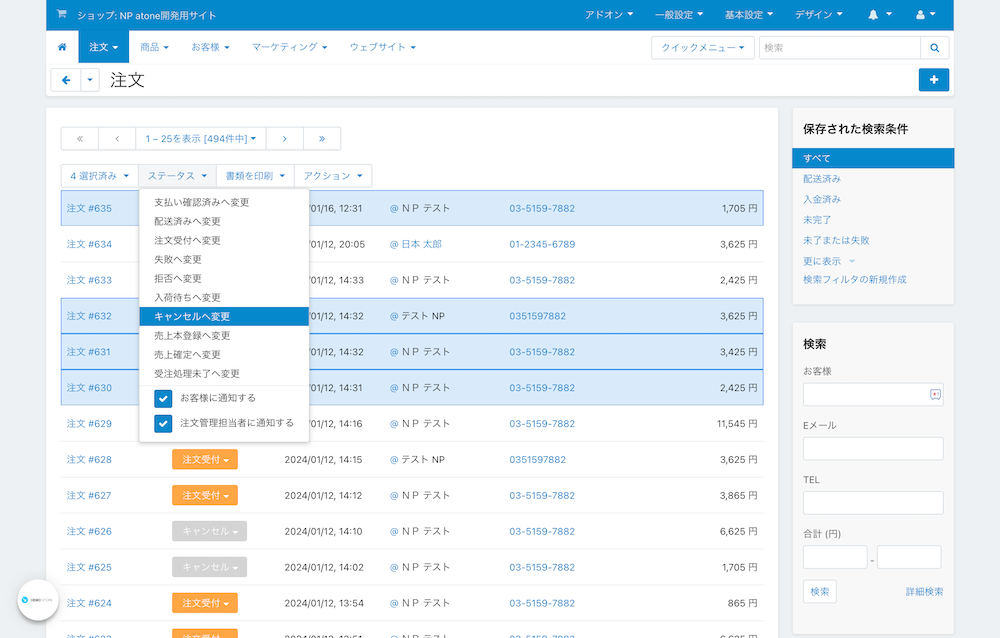Click customer 日本 太郎 link
The width and height of the screenshot is (1000, 638).
(421, 244)
